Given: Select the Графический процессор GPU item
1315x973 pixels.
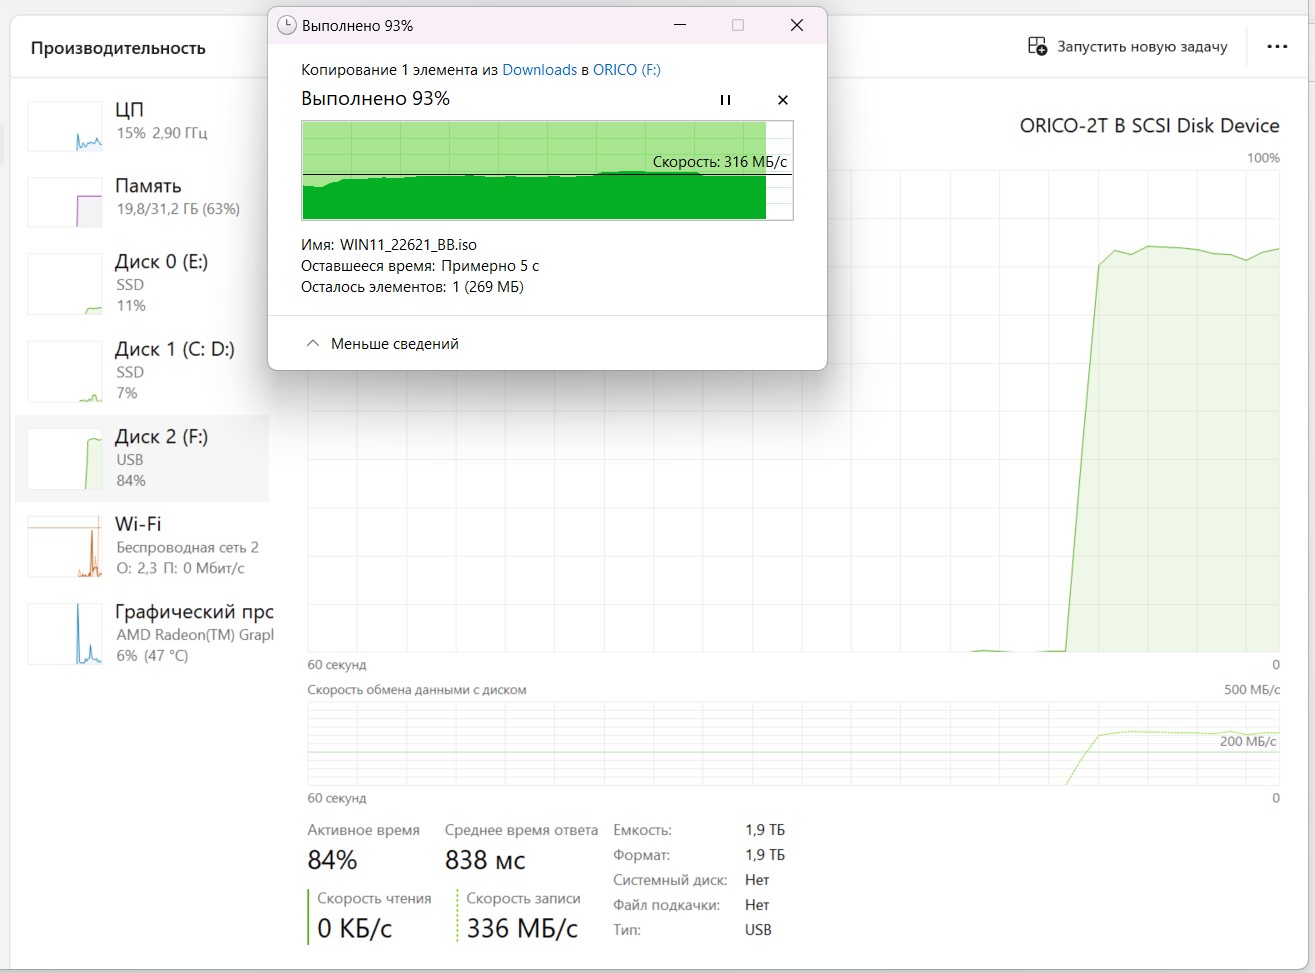Looking at the screenshot, I should [x=142, y=633].
